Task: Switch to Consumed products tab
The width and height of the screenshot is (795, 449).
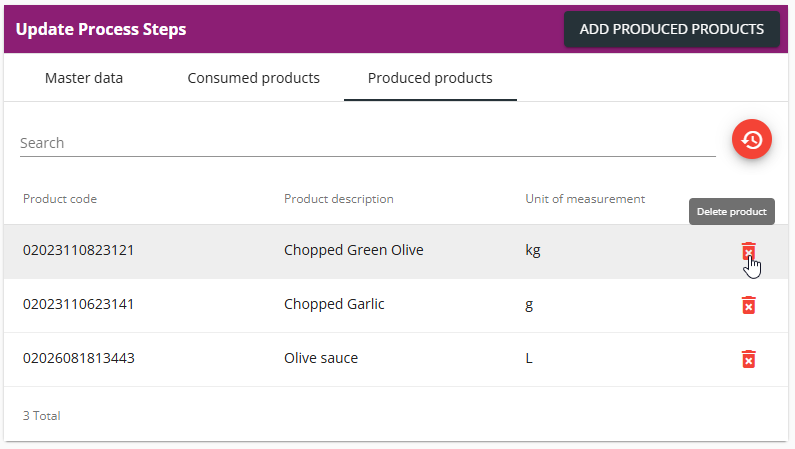Action: tap(254, 78)
